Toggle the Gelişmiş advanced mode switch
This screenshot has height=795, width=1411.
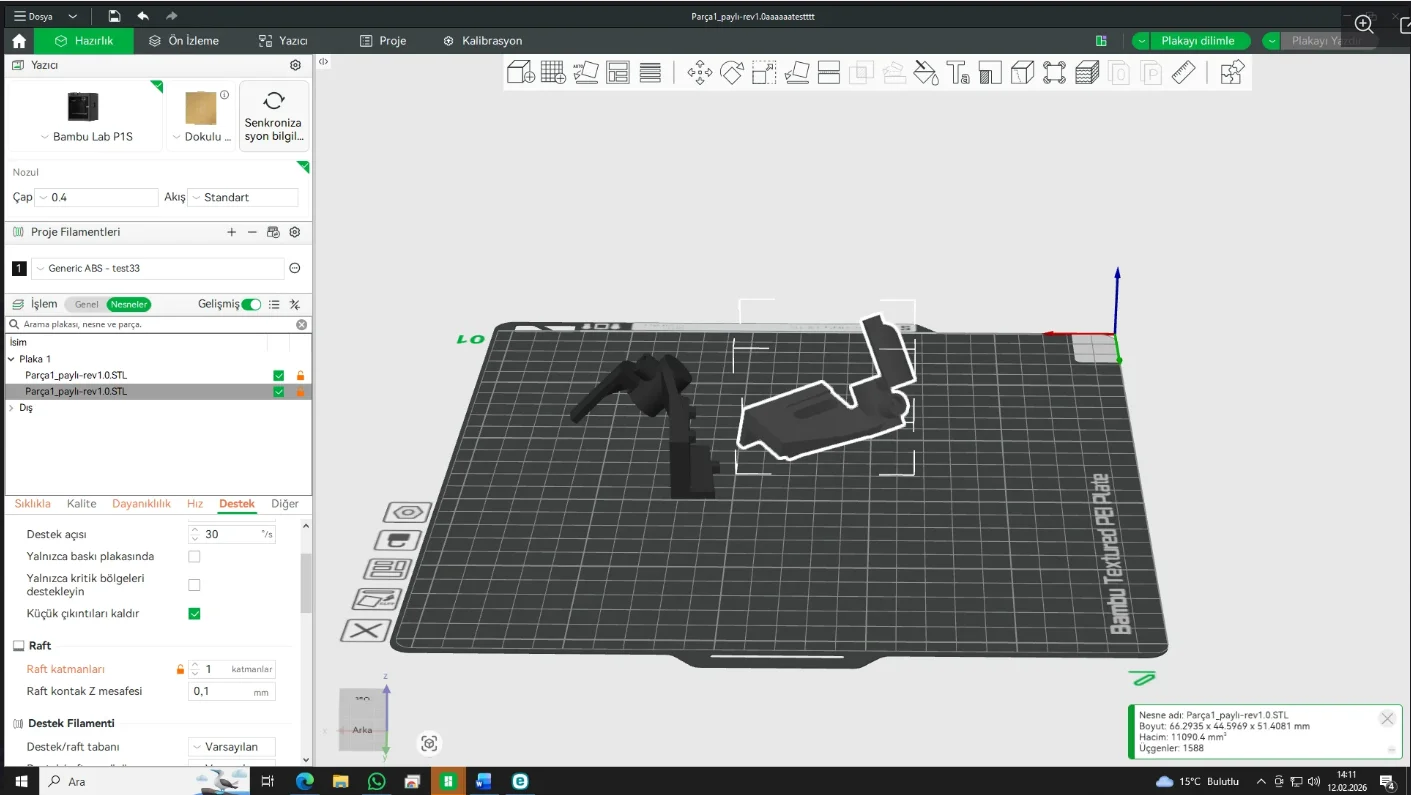(251, 304)
